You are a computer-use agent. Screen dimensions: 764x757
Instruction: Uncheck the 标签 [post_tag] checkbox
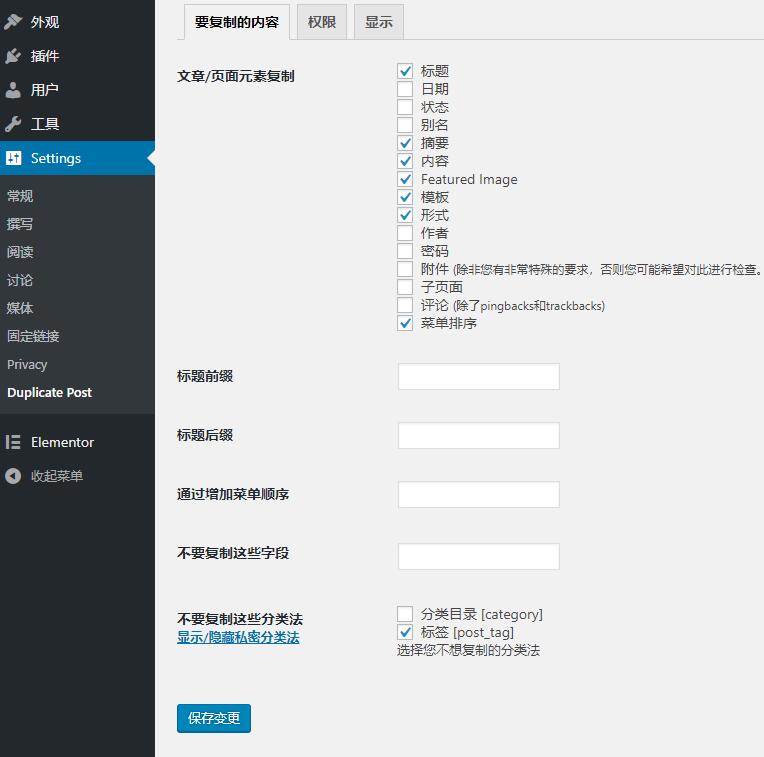pos(405,632)
